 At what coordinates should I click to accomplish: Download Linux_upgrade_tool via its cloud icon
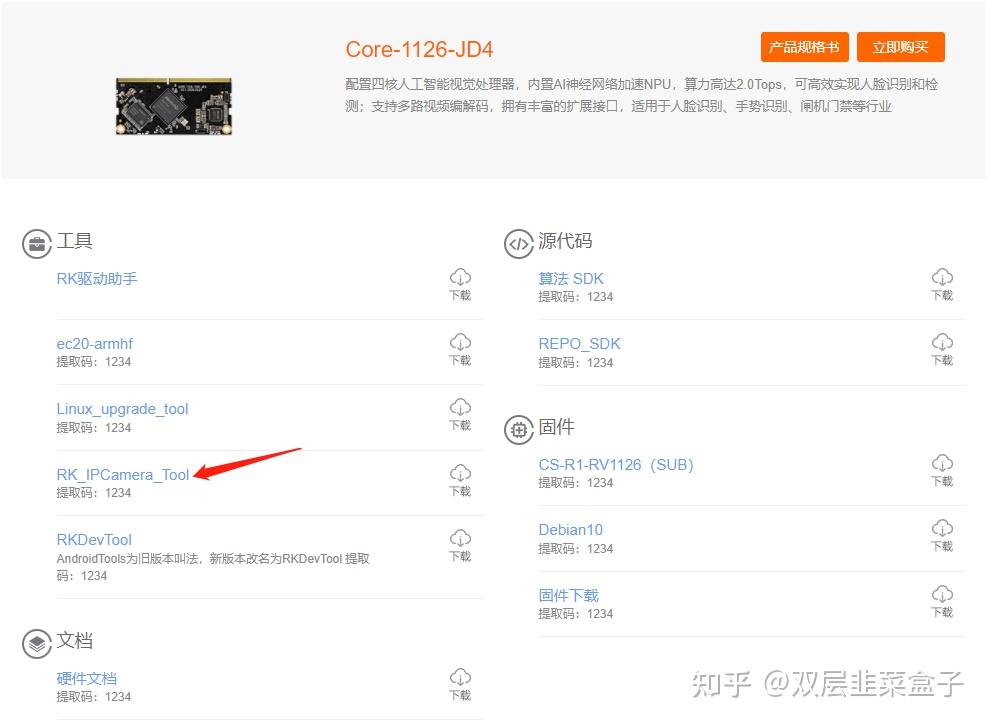(x=460, y=407)
